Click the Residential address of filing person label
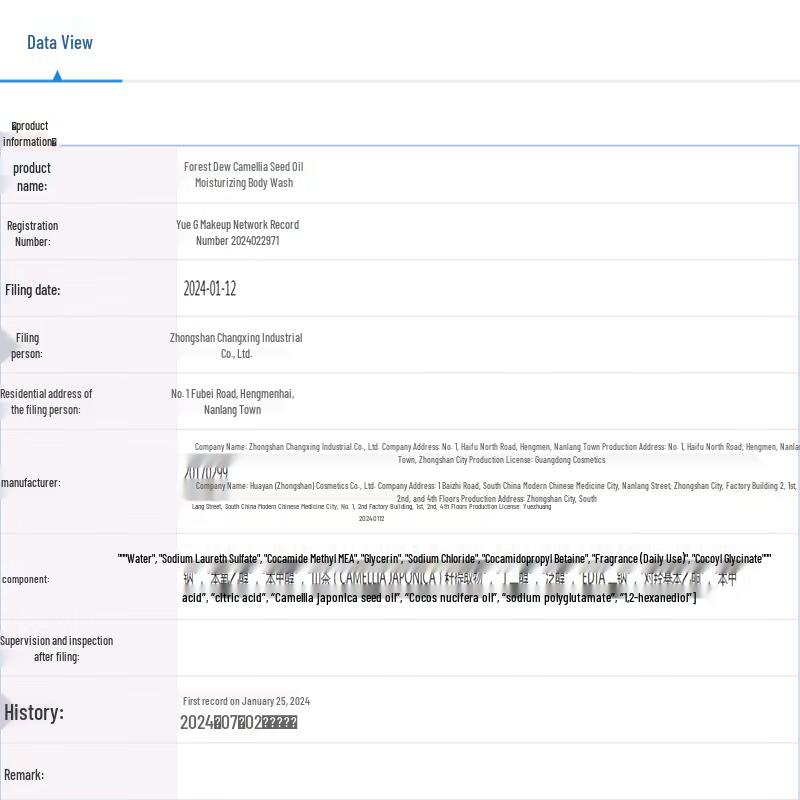The image size is (800, 800). (x=46, y=402)
